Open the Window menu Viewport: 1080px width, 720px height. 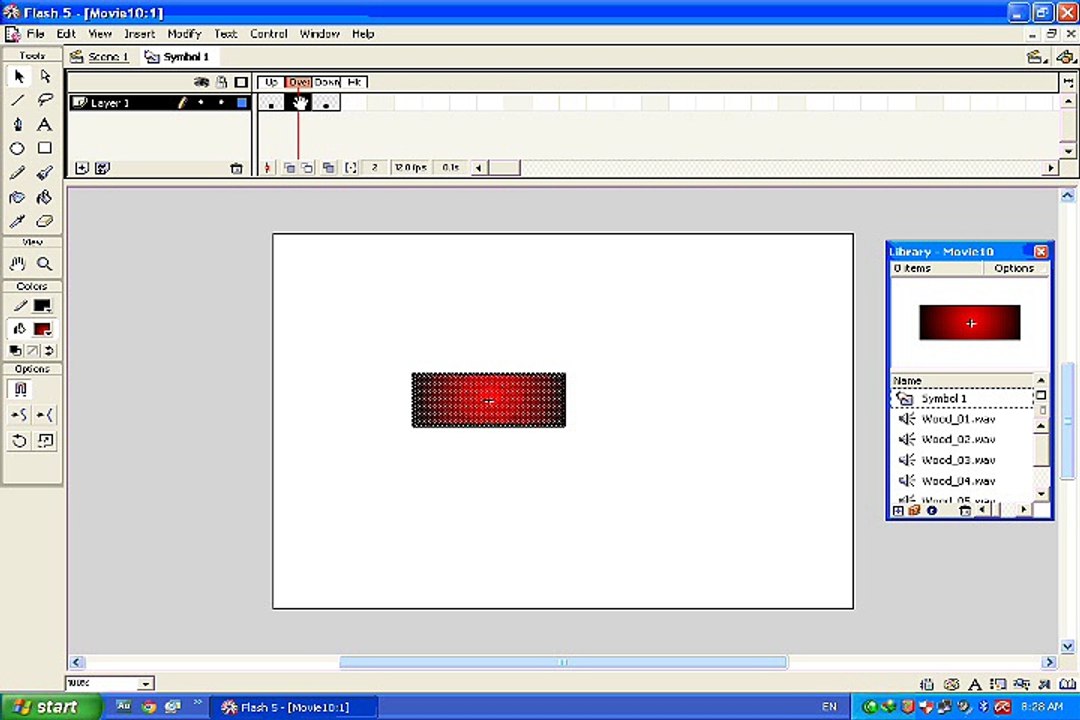[x=320, y=34]
